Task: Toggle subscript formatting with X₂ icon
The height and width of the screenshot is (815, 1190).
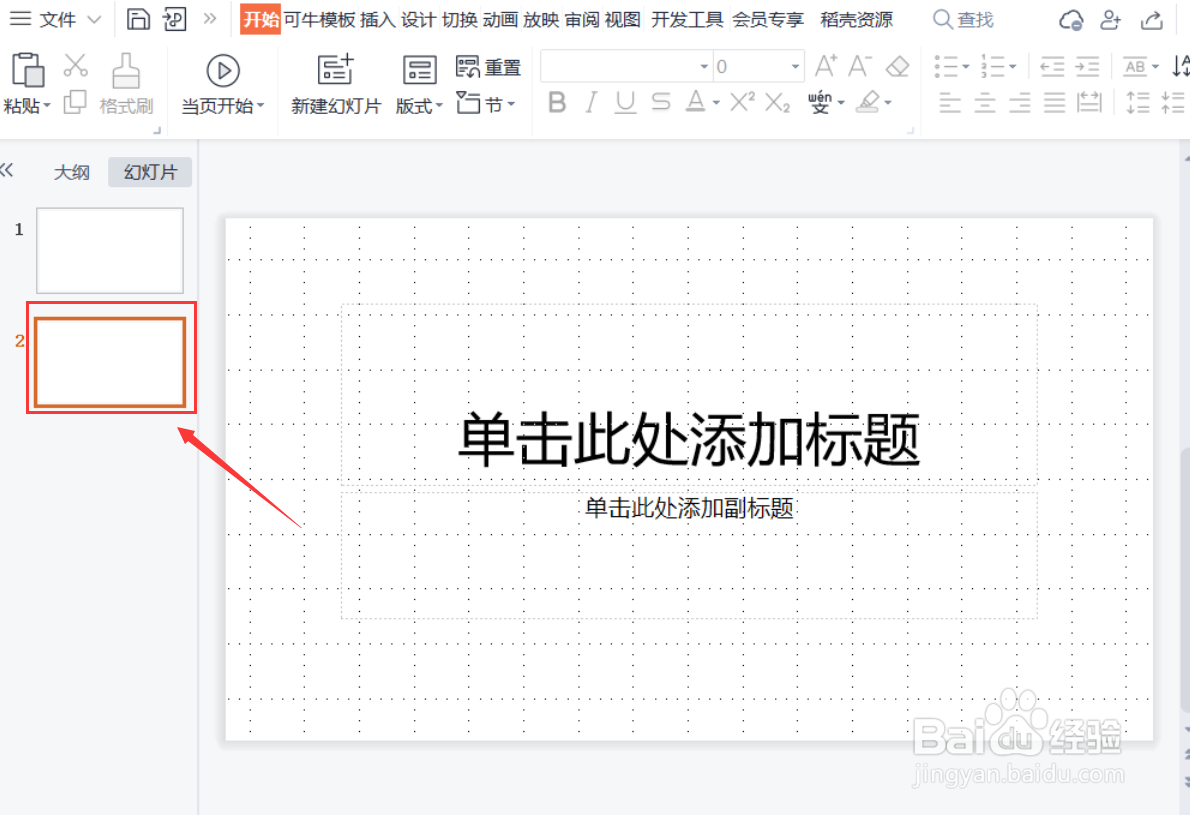Action: coord(777,102)
